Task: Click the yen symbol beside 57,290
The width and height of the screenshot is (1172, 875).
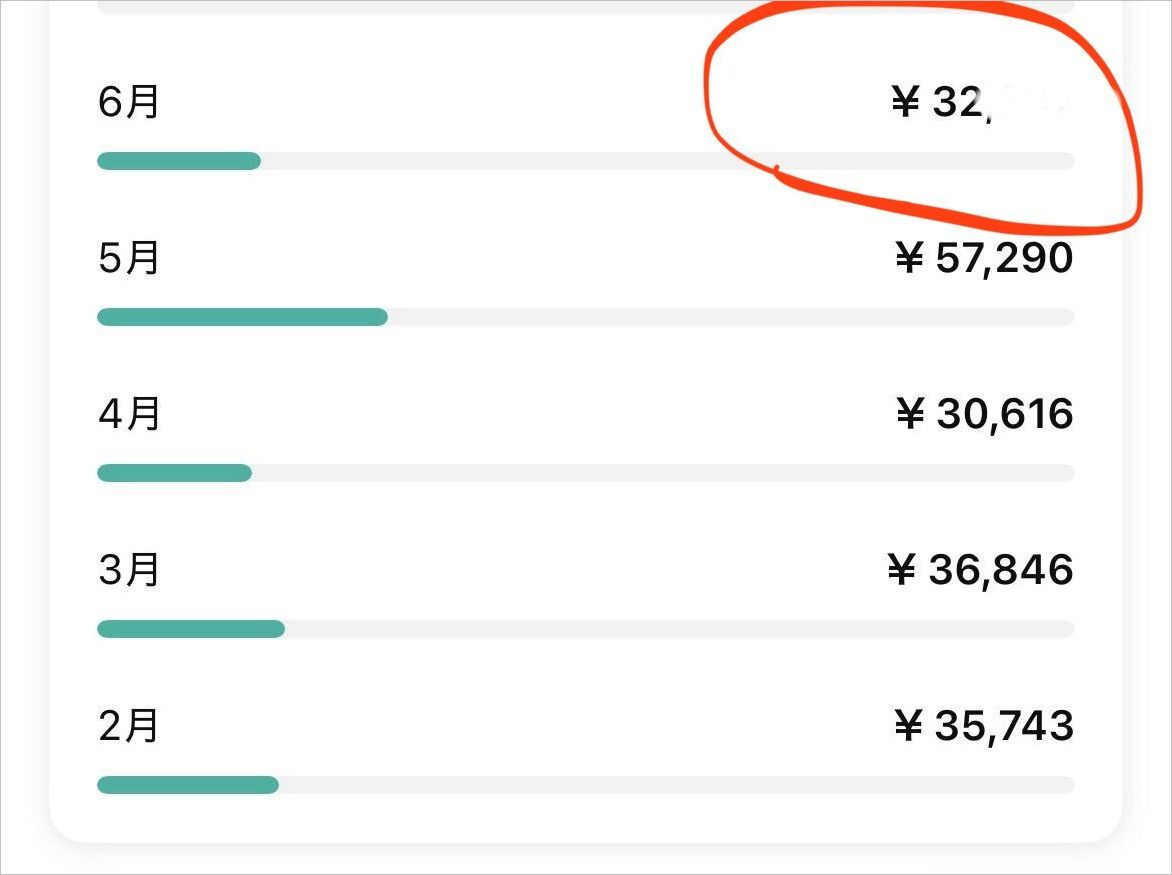Action: point(910,259)
